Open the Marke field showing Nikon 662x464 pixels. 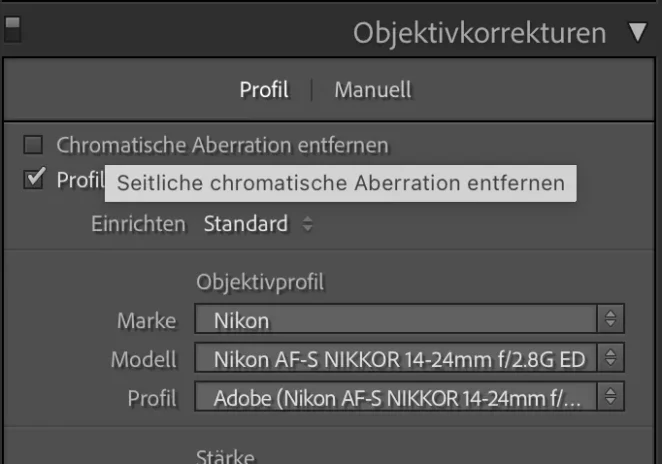tap(409, 319)
